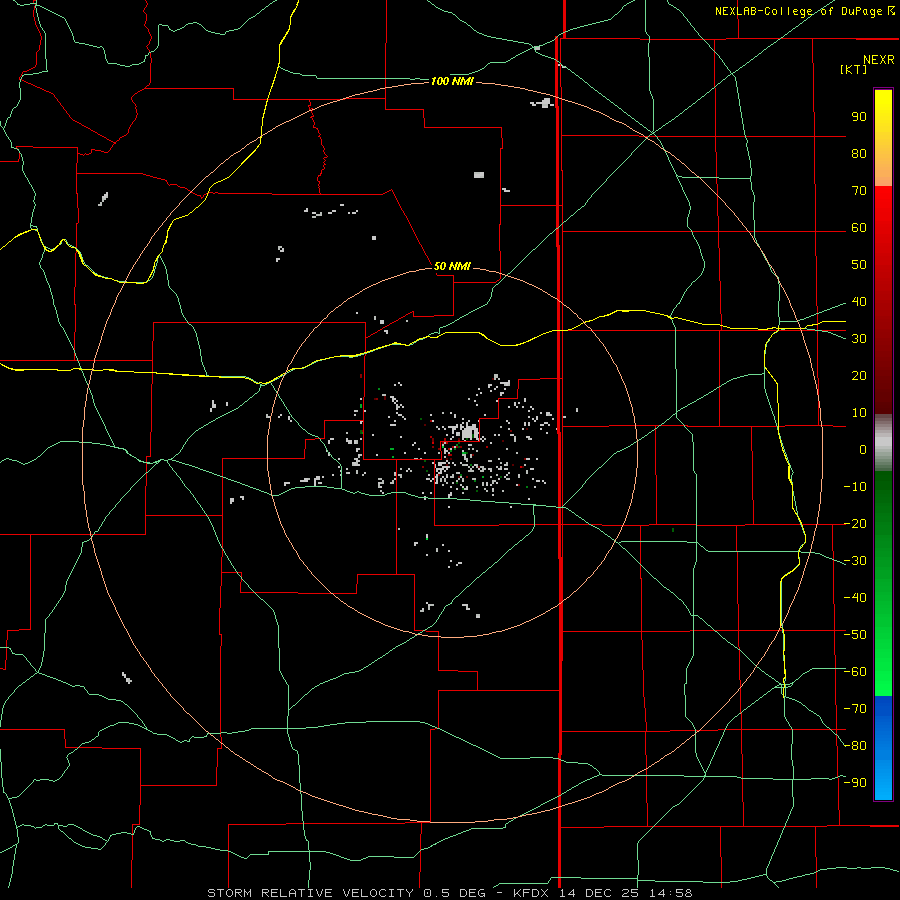Click the positive 60 knot scale label
The image size is (900, 900).
point(859,228)
